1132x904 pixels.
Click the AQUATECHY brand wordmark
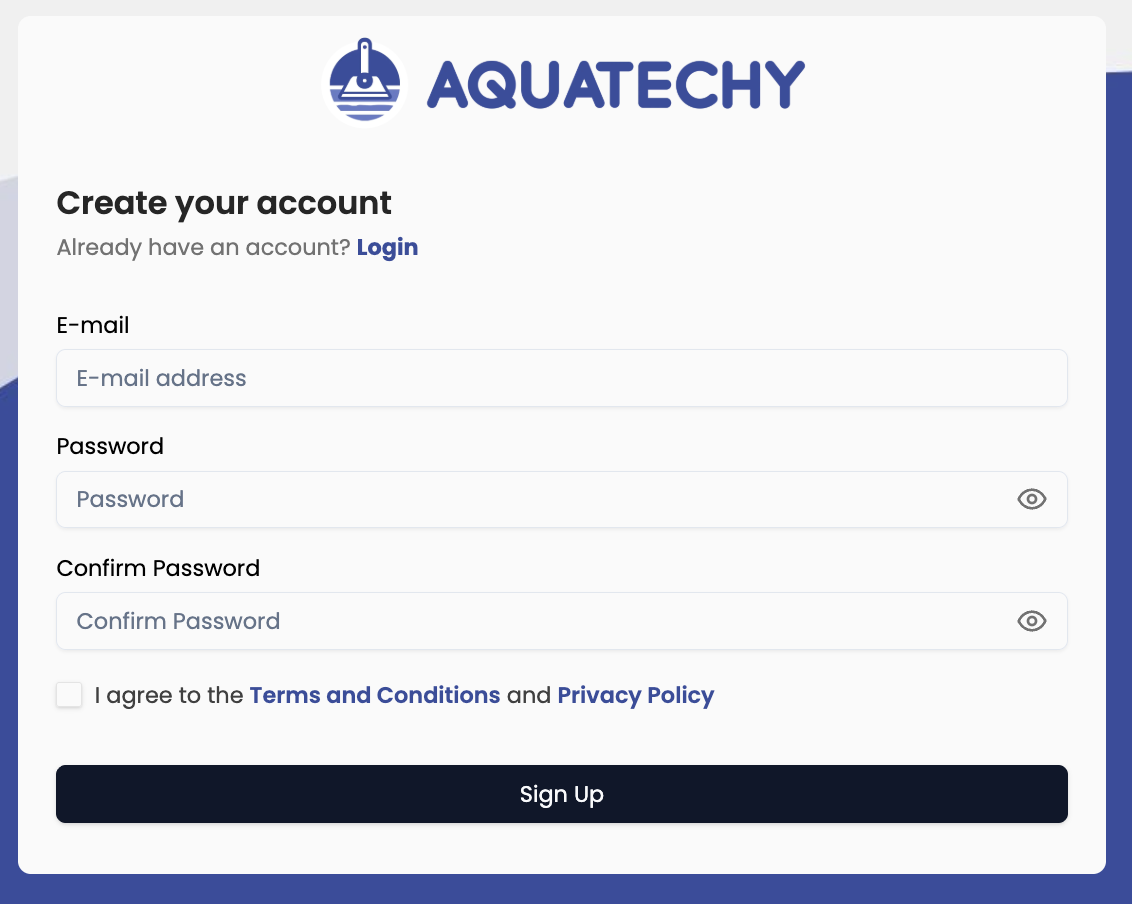point(614,84)
